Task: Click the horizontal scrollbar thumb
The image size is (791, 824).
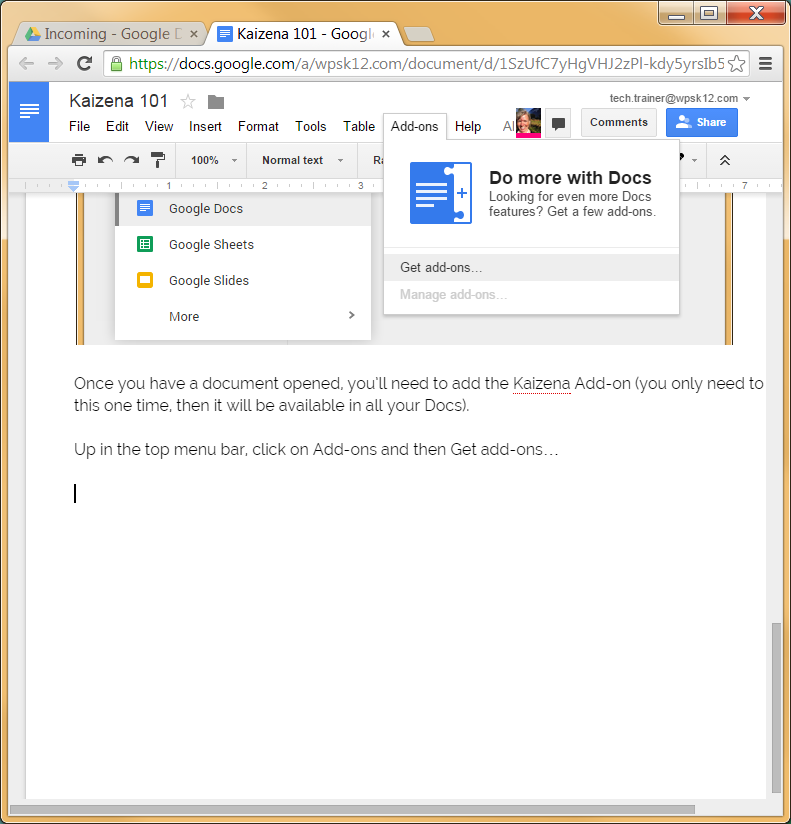Action: pyautogui.click(x=352, y=809)
